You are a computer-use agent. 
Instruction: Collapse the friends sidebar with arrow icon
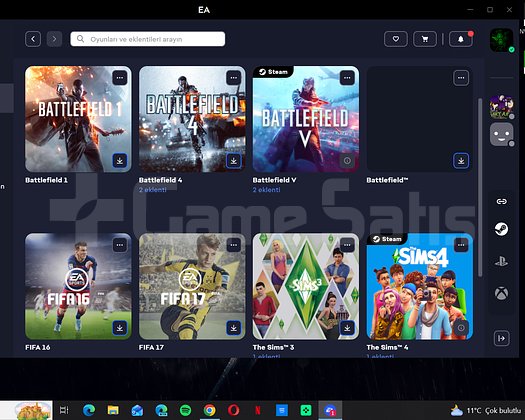(502, 338)
